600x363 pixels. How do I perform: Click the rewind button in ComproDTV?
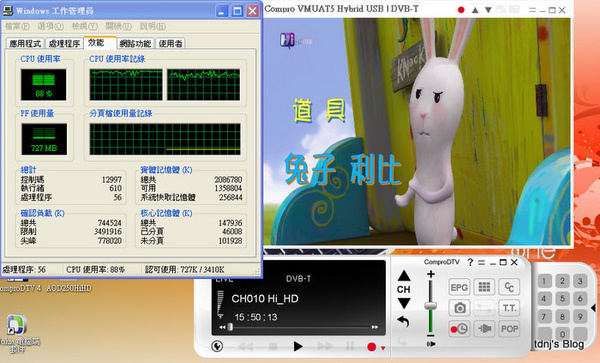point(245,347)
